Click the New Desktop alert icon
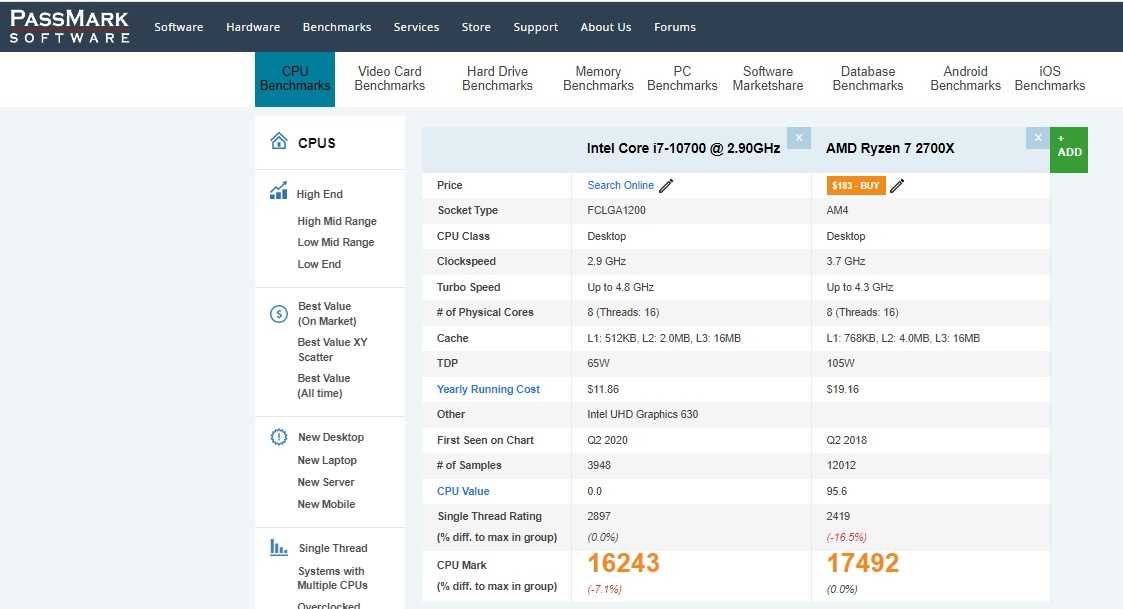This screenshot has height=609, width=1123. coord(279,437)
